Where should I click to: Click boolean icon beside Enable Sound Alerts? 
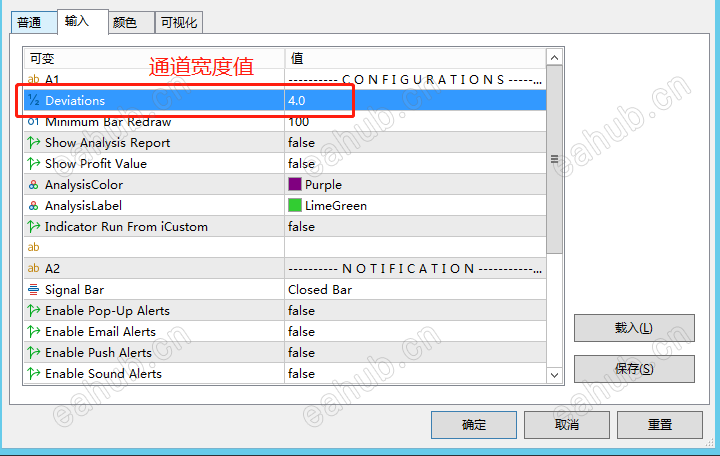point(34,373)
